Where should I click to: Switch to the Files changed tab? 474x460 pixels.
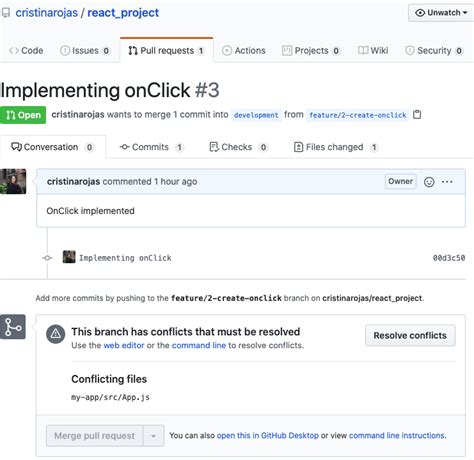[336, 147]
